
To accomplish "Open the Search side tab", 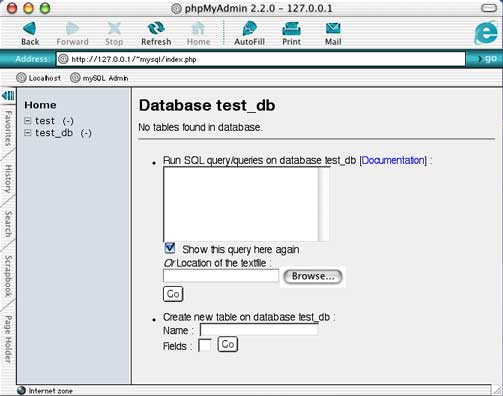I will [x=8, y=224].
